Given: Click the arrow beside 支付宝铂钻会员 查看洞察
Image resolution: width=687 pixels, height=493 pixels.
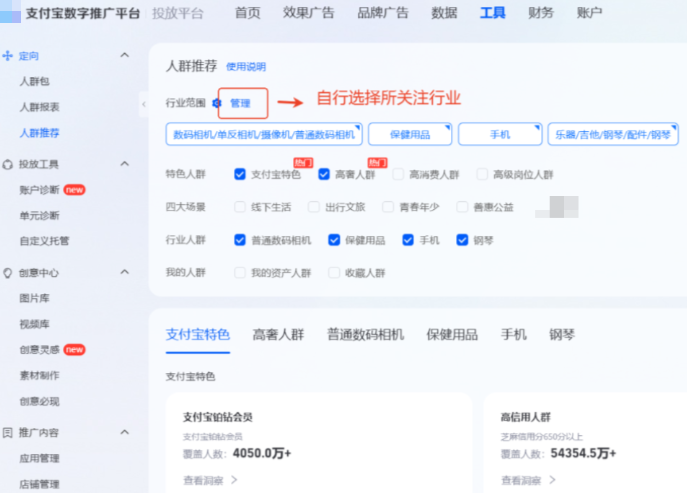Looking at the screenshot, I should click(234, 480).
